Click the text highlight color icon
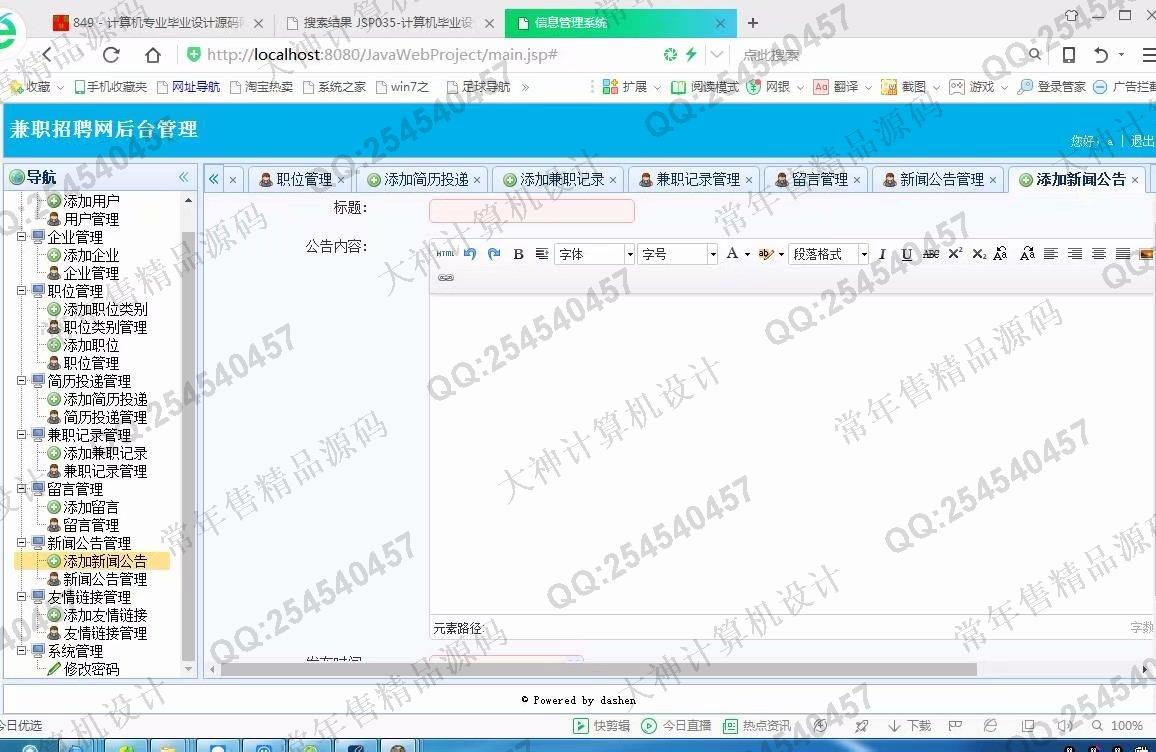The width and height of the screenshot is (1156, 752). point(765,254)
